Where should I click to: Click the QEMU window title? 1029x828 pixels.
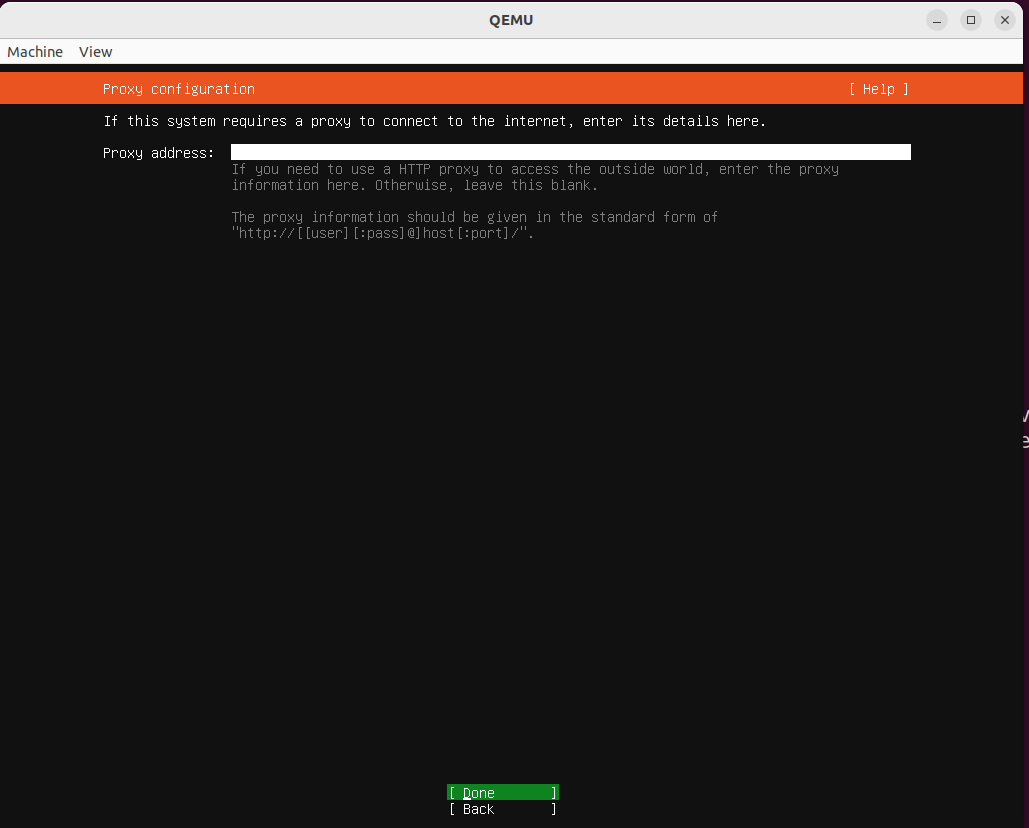tap(511, 19)
